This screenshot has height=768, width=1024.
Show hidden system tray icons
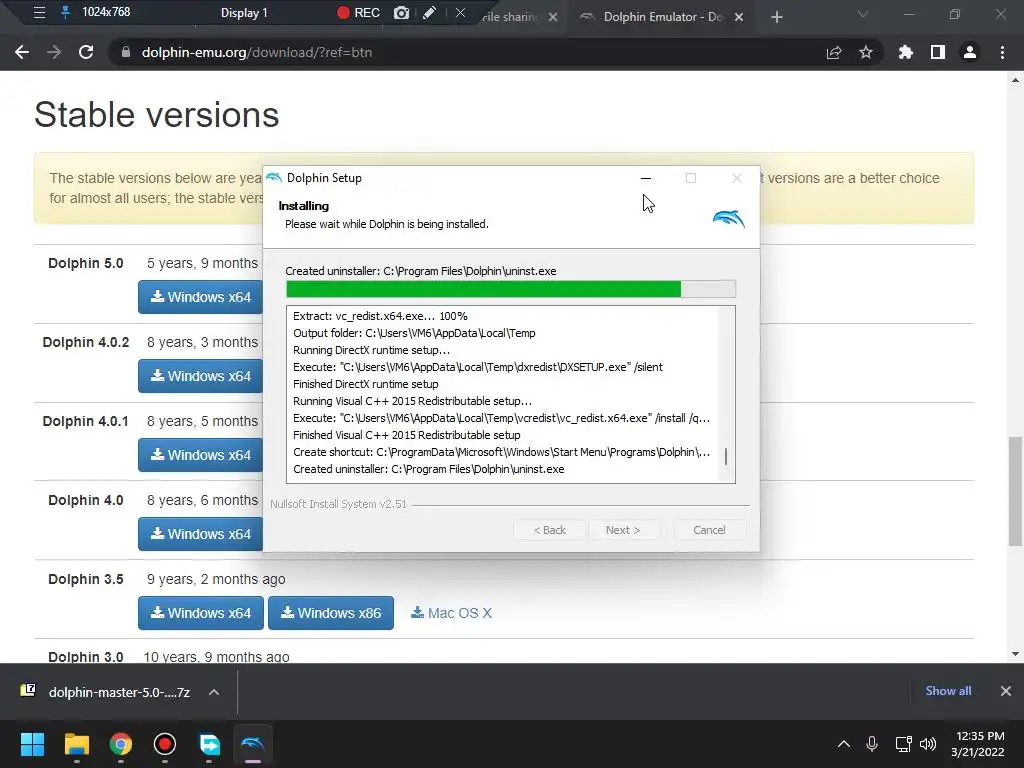(x=844, y=744)
